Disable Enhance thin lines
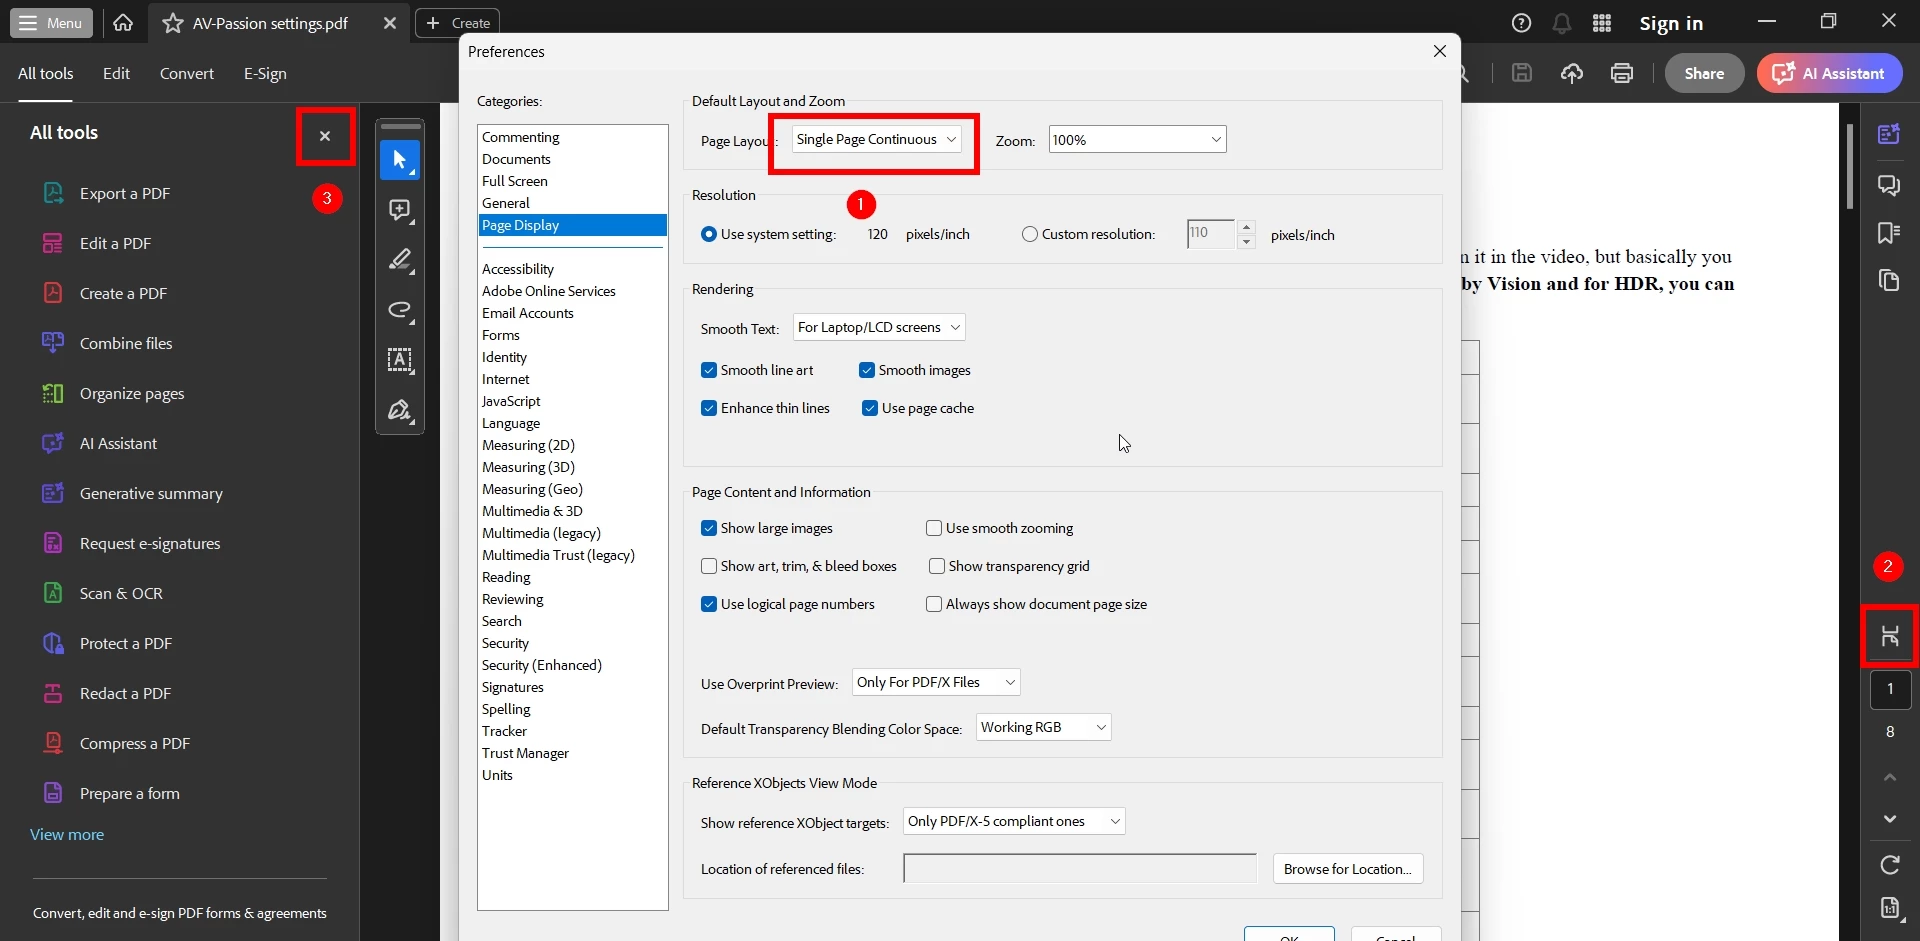 point(709,408)
